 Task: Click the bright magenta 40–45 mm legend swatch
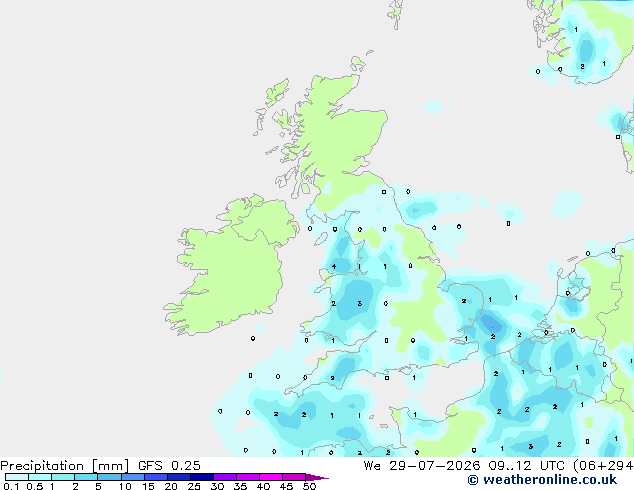271,477
